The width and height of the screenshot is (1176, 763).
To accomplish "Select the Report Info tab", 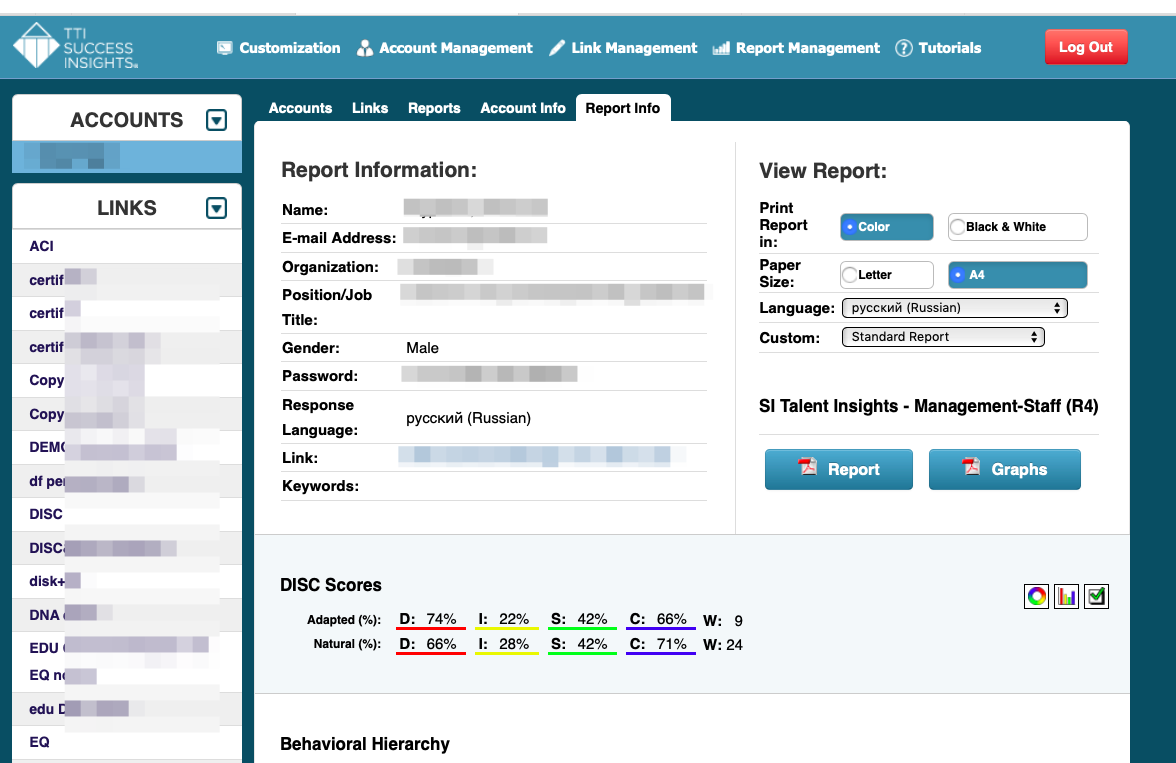I will tap(622, 108).
